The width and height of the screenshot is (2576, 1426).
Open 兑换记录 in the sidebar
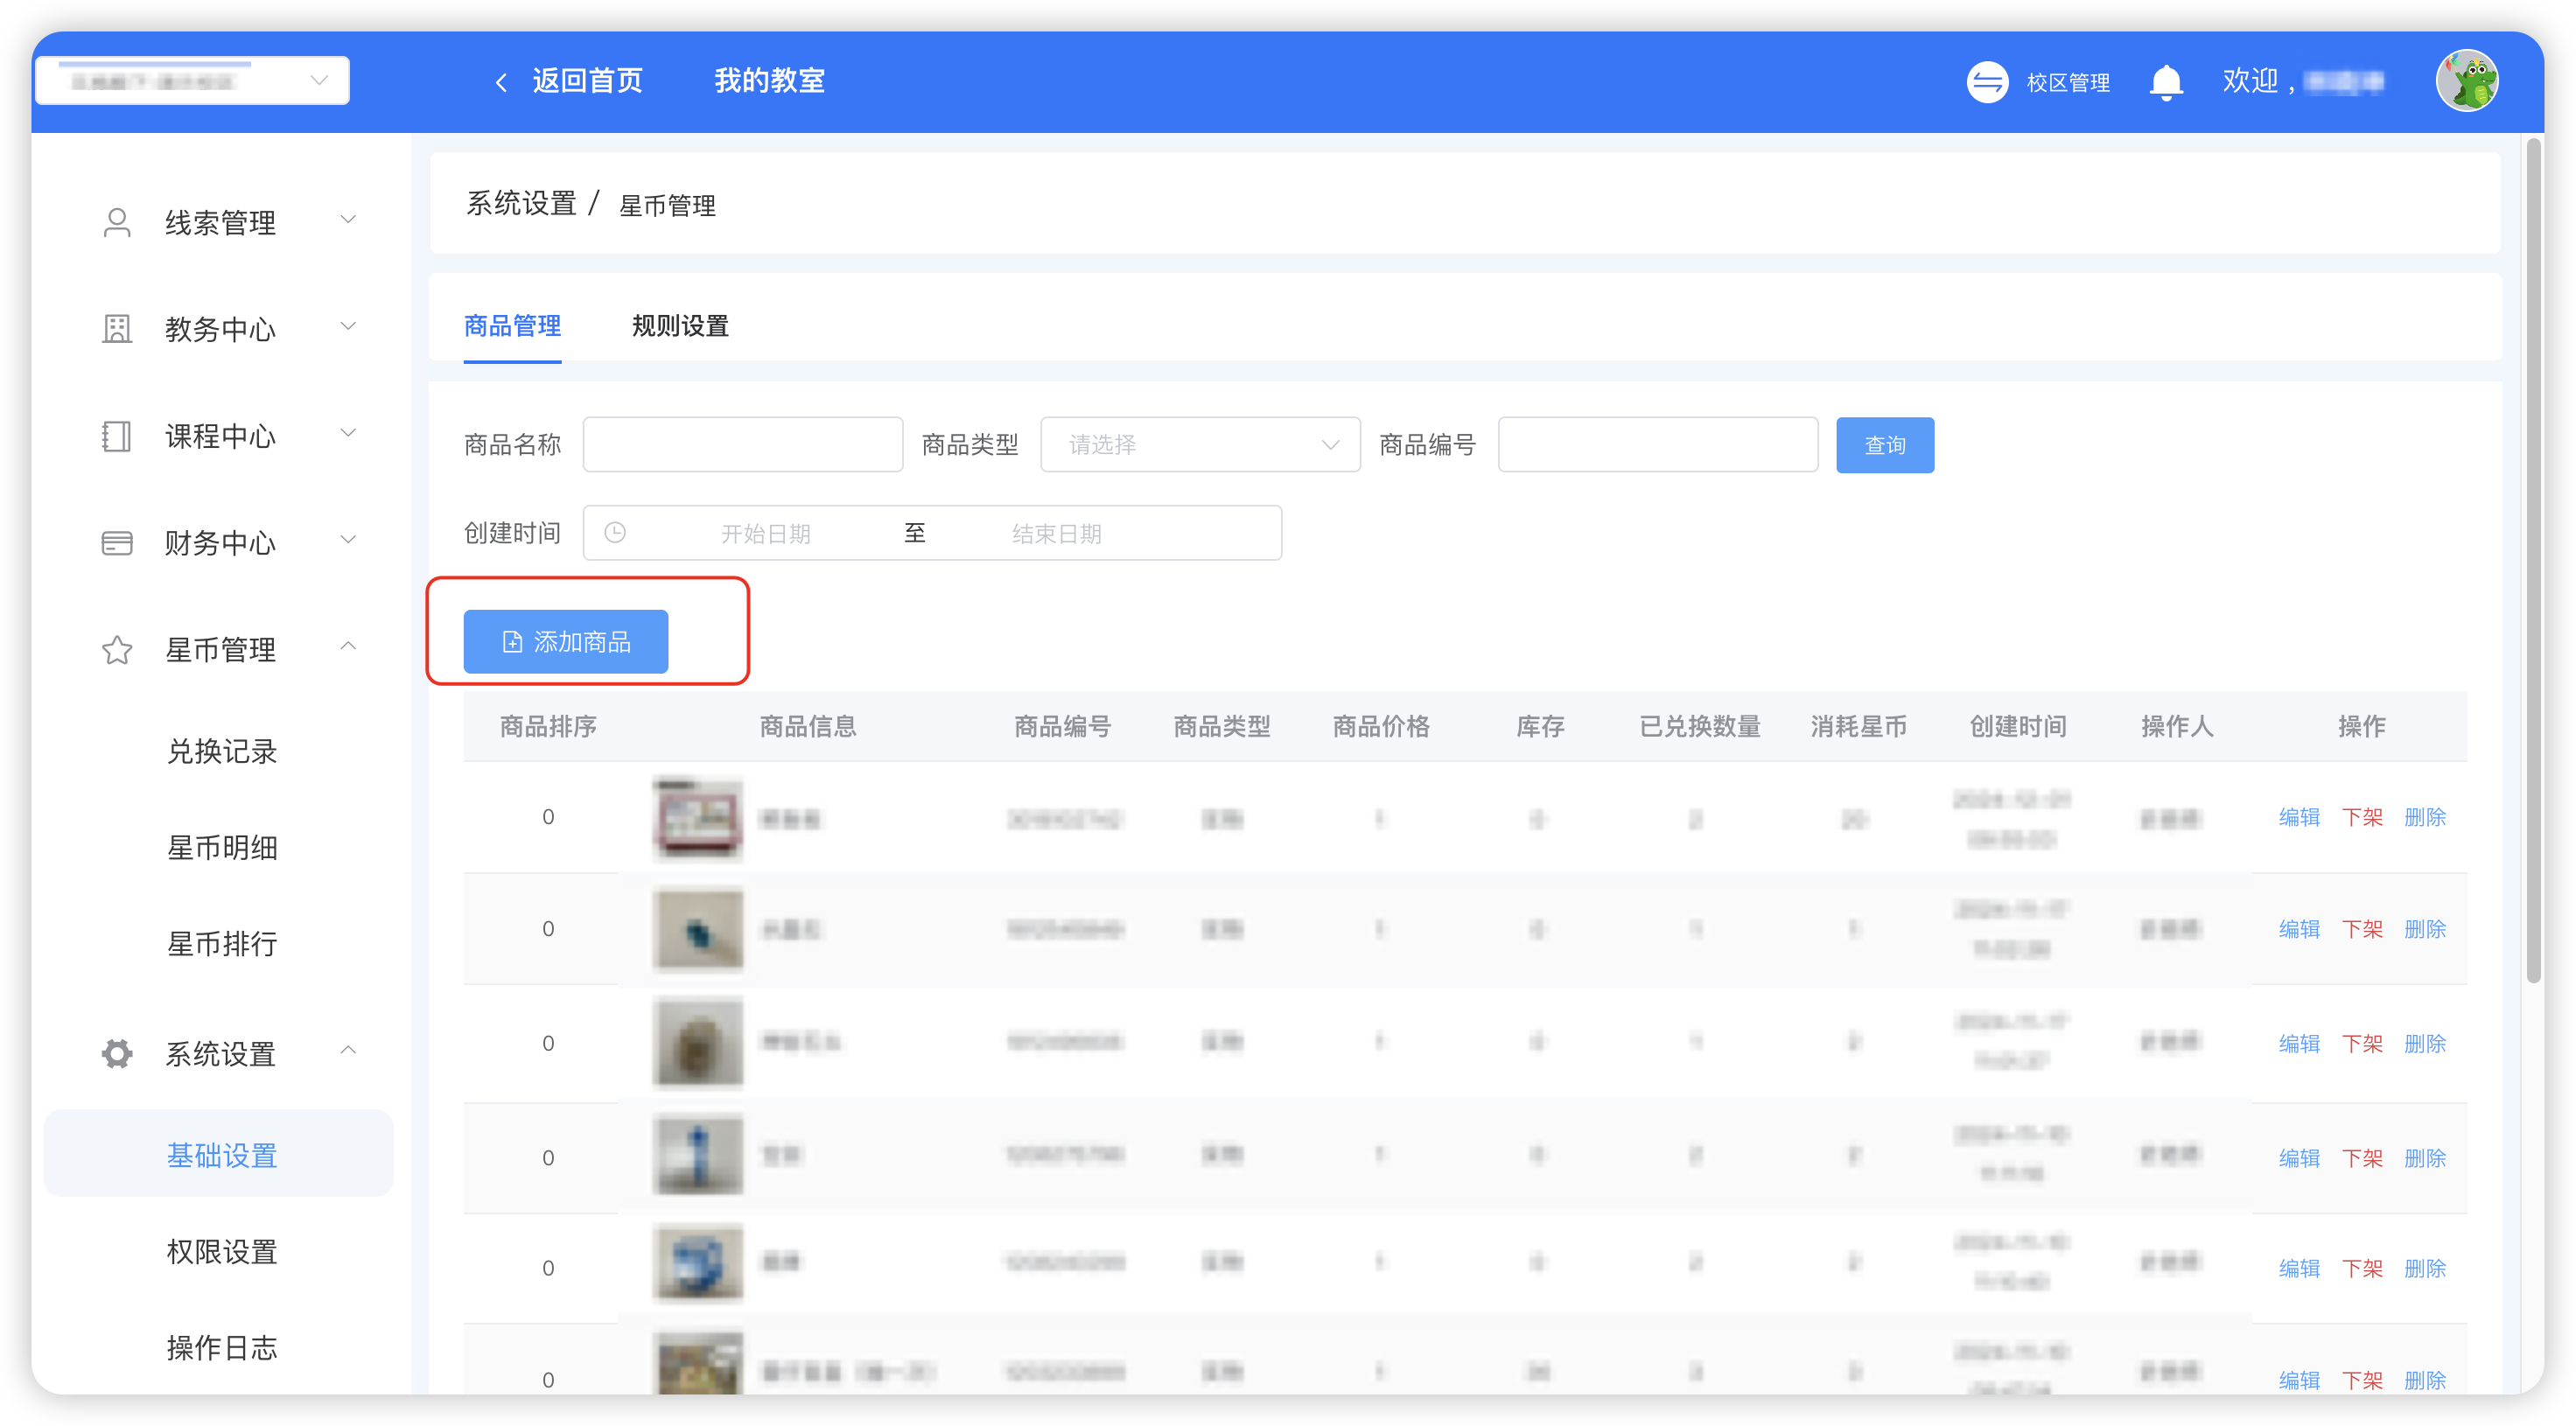222,751
